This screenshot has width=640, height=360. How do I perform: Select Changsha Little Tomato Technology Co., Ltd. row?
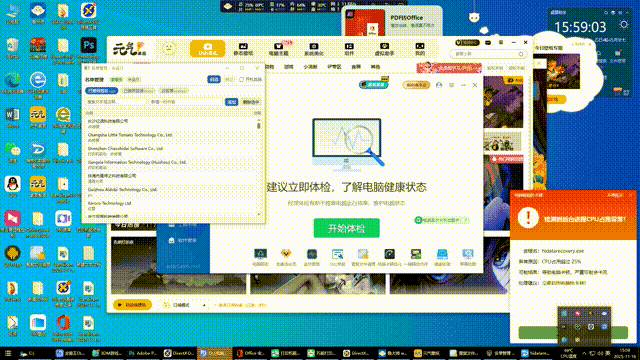(171, 137)
